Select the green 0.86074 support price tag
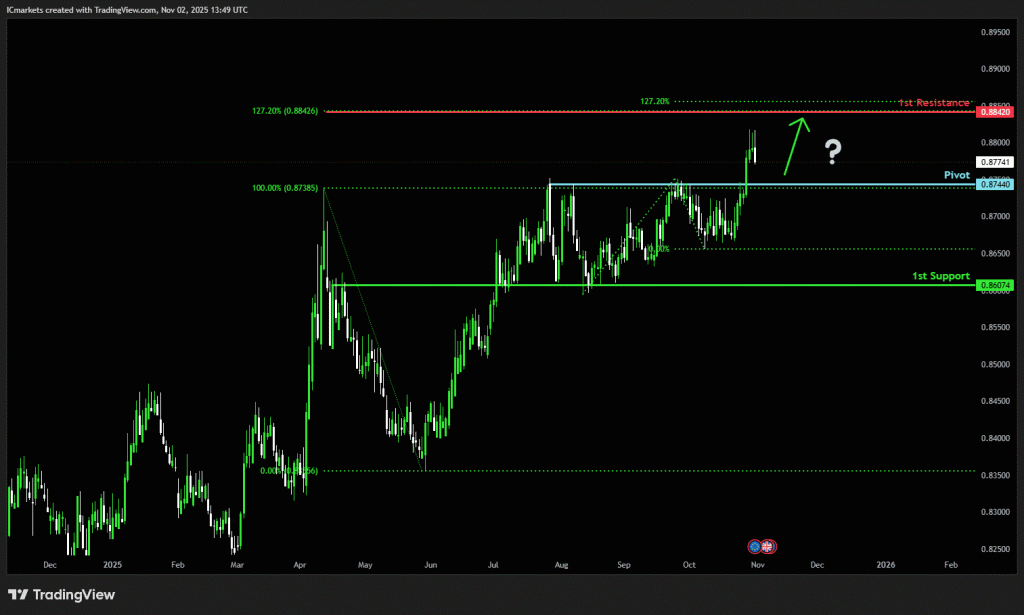1024x615 pixels. pos(995,286)
